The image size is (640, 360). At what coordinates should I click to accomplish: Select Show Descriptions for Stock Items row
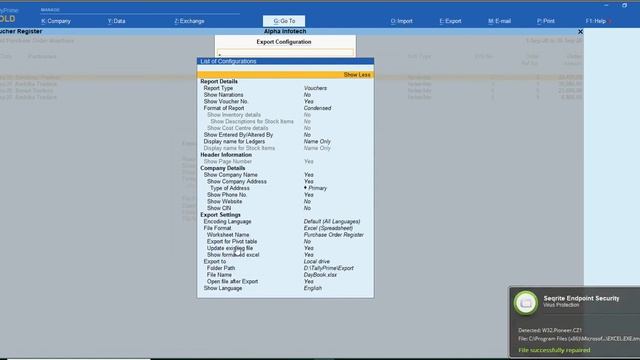285,122
